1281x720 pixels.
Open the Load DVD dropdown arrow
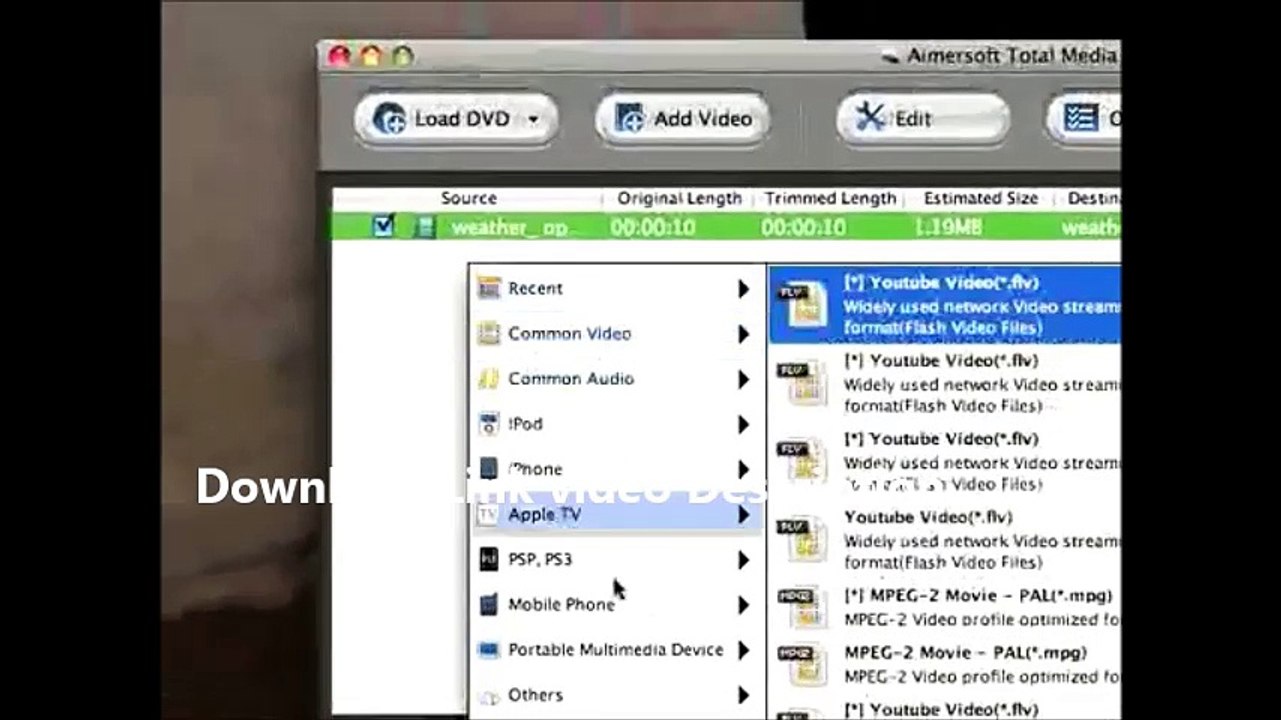[533, 119]
